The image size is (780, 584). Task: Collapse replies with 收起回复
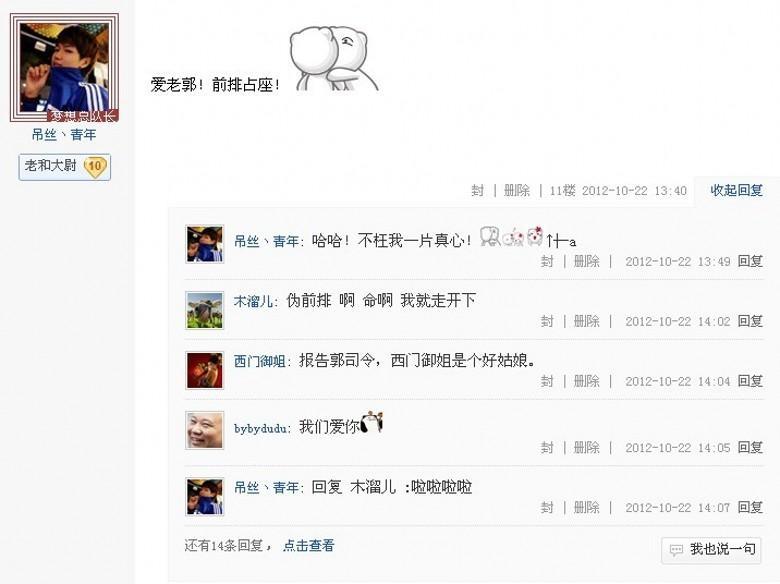736,190
